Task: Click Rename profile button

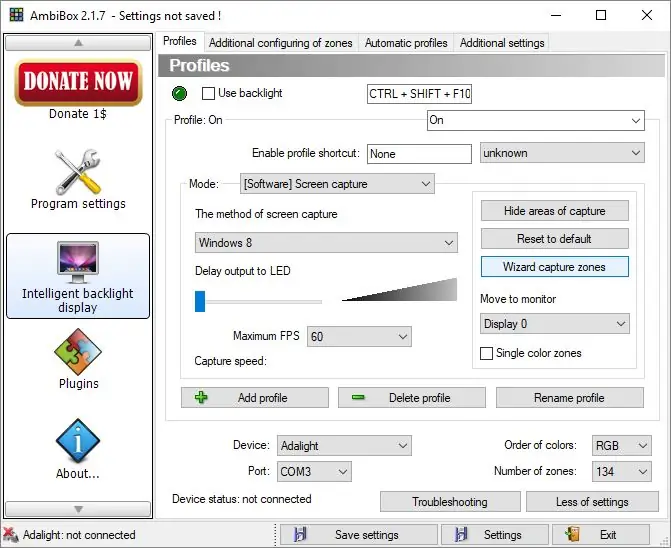Action: [570, 397]
